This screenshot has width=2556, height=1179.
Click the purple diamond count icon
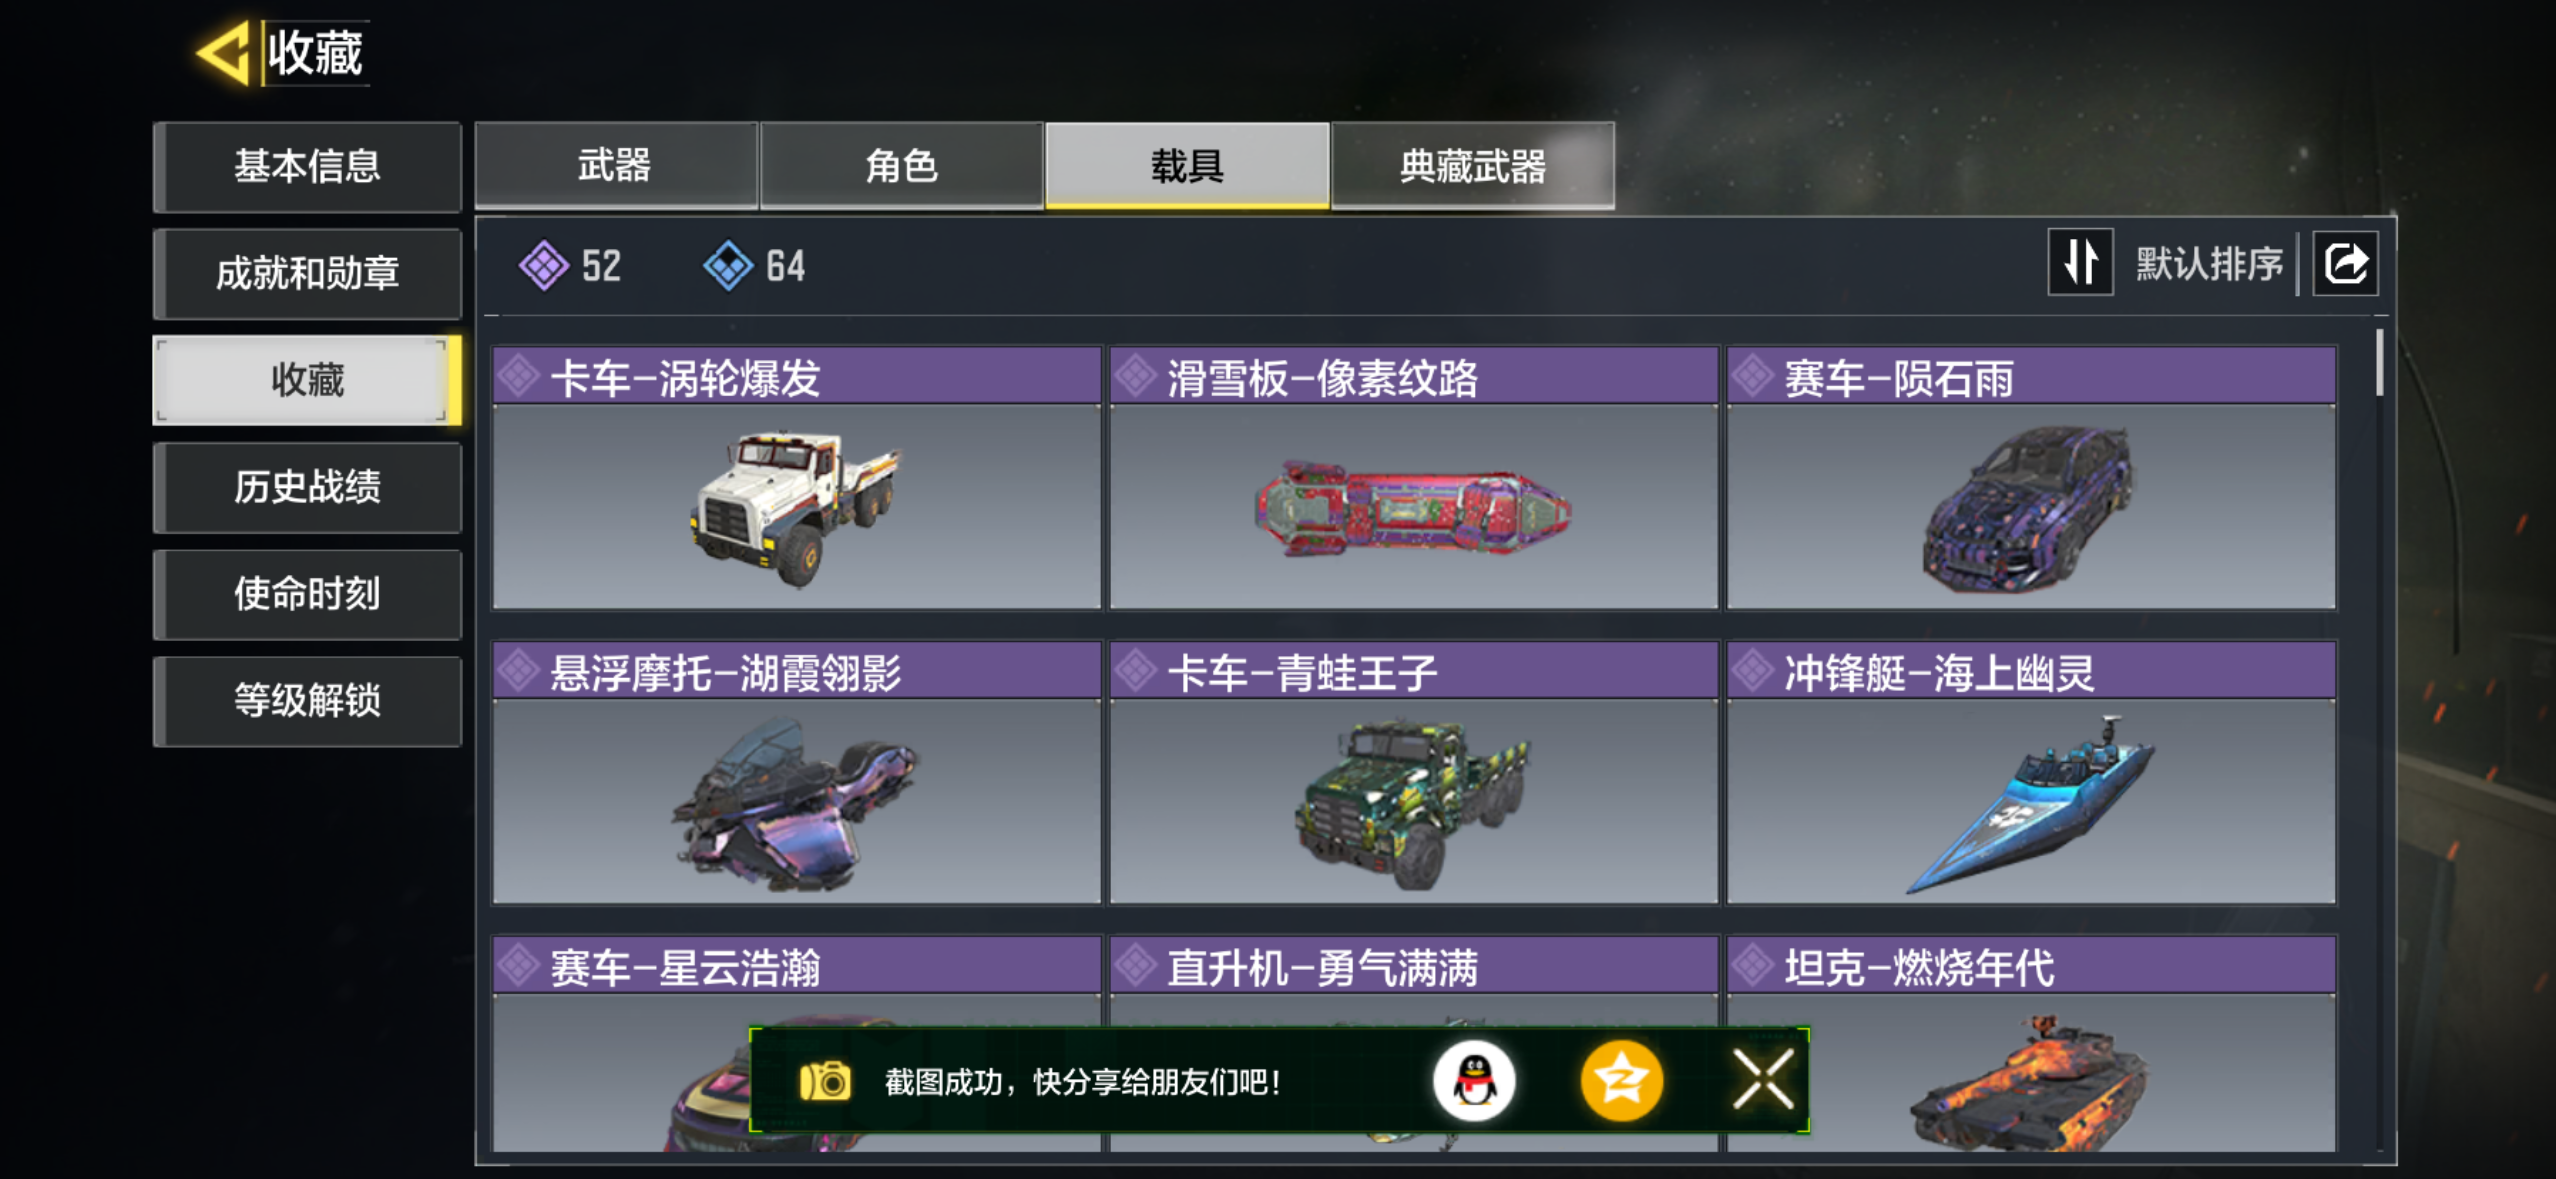(x=544, y=265)
